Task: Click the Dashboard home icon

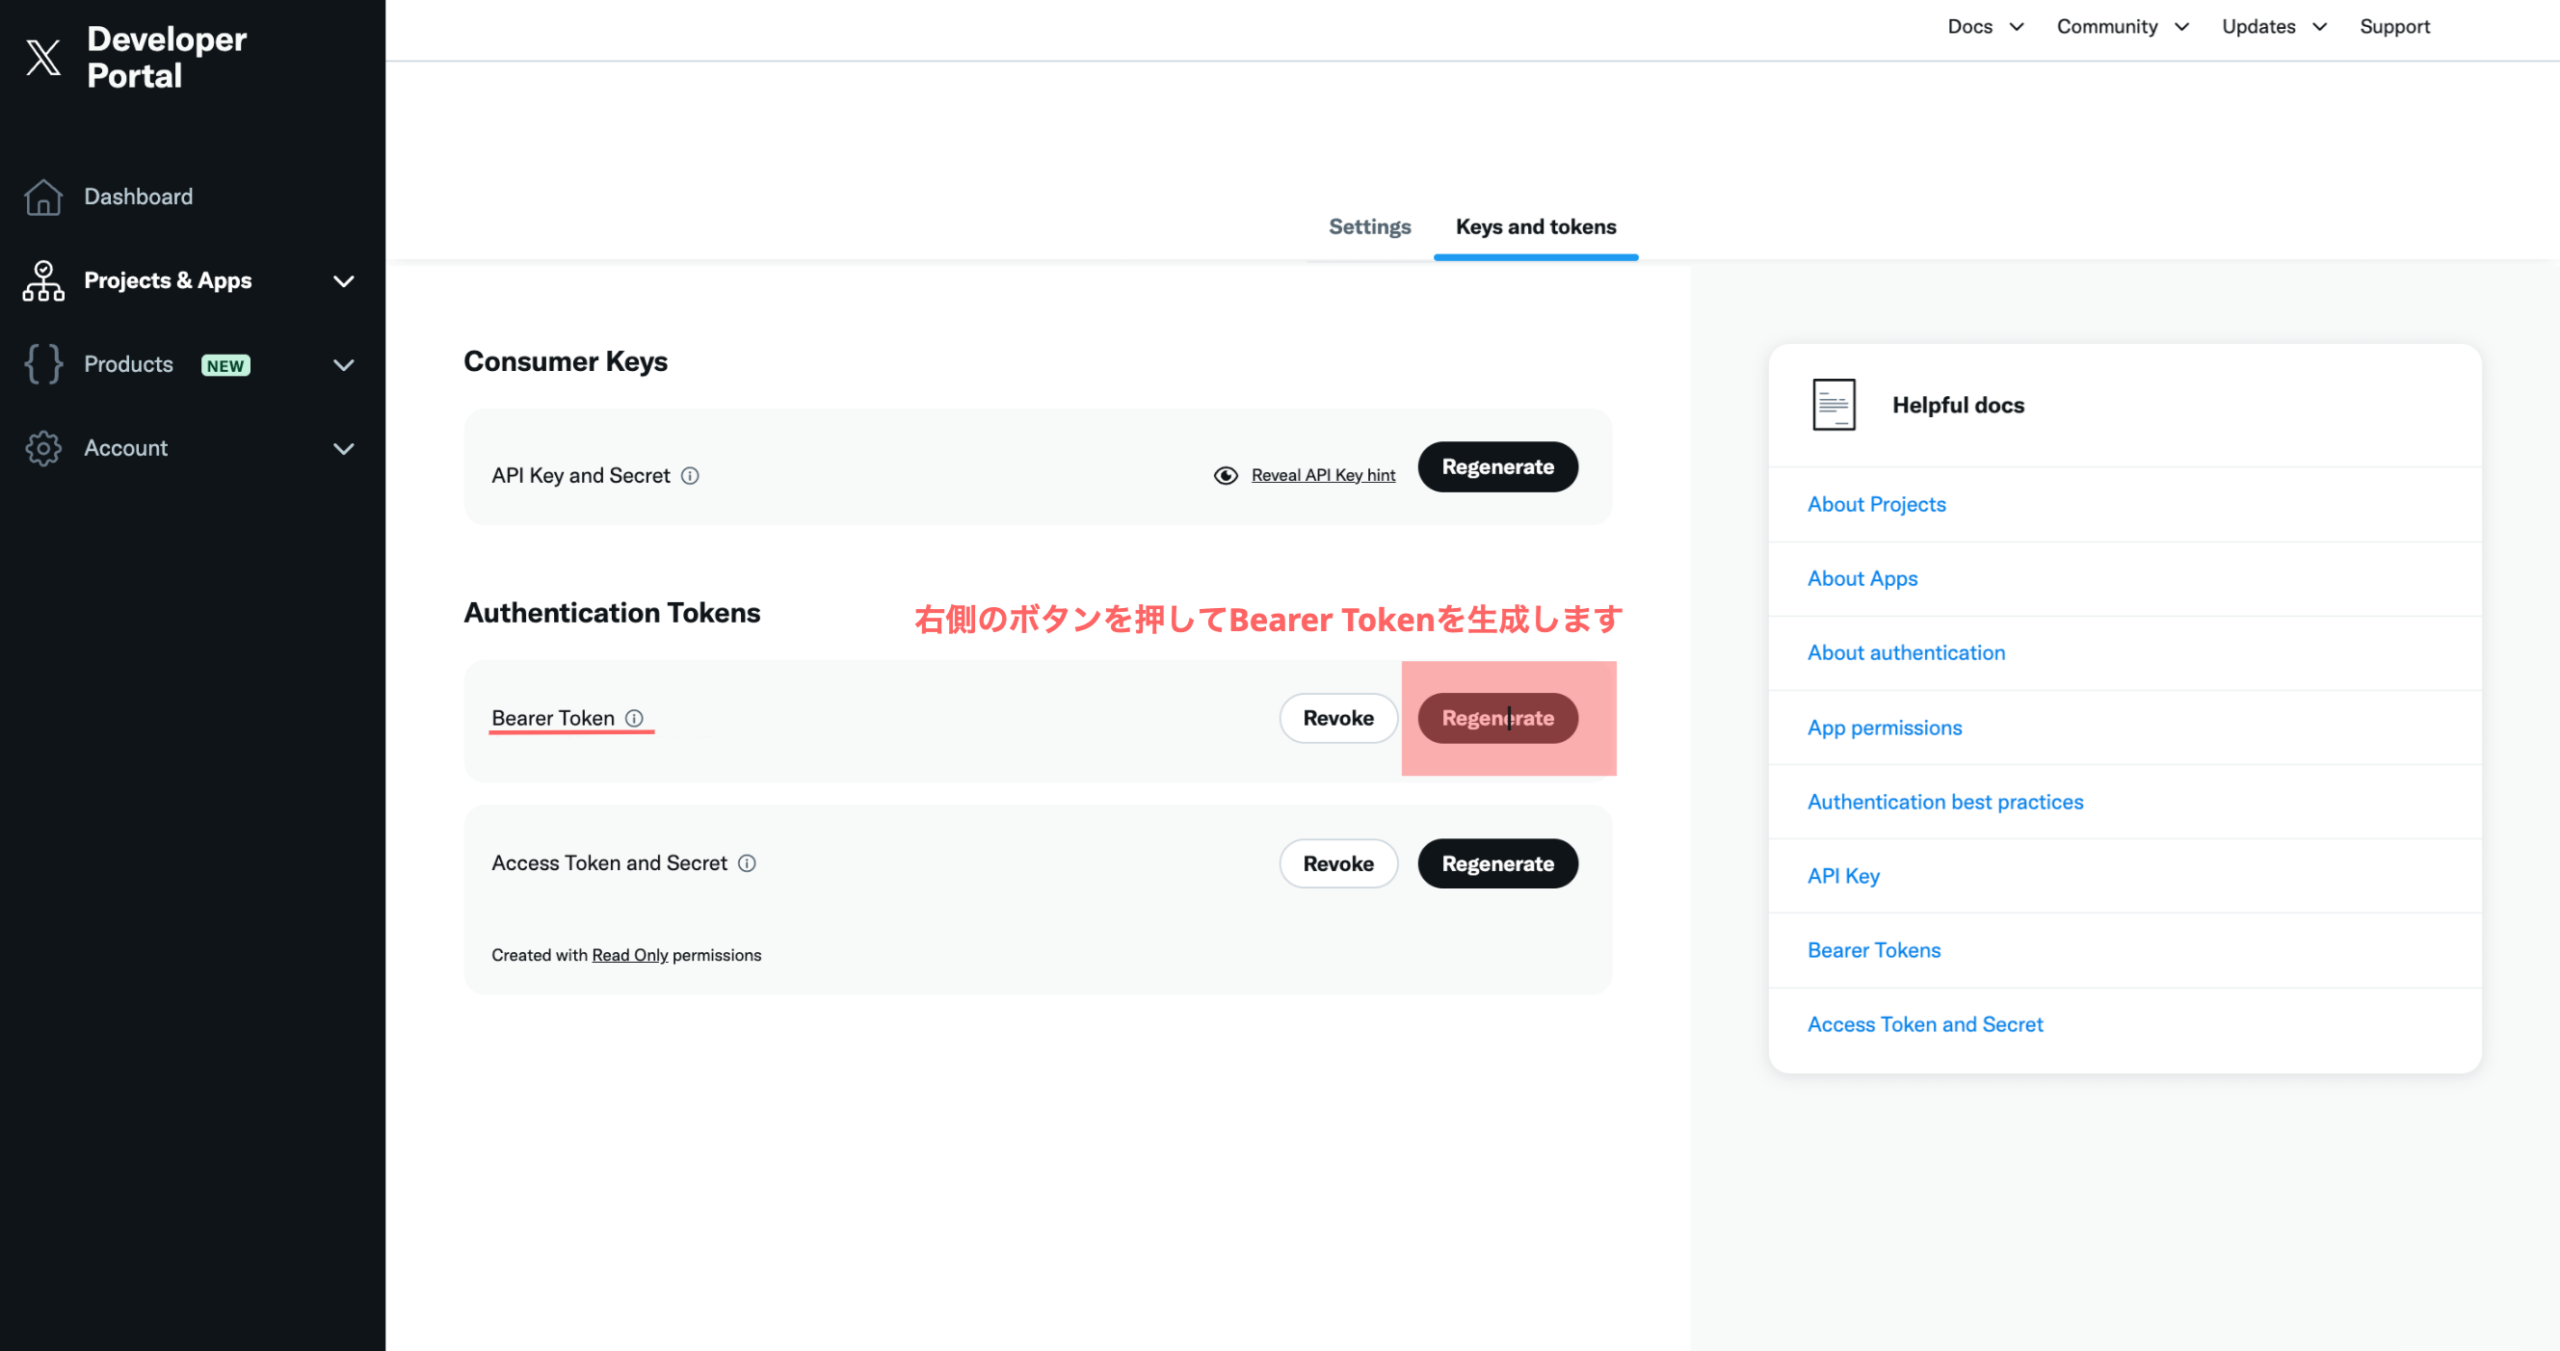Action: [43, 197]
